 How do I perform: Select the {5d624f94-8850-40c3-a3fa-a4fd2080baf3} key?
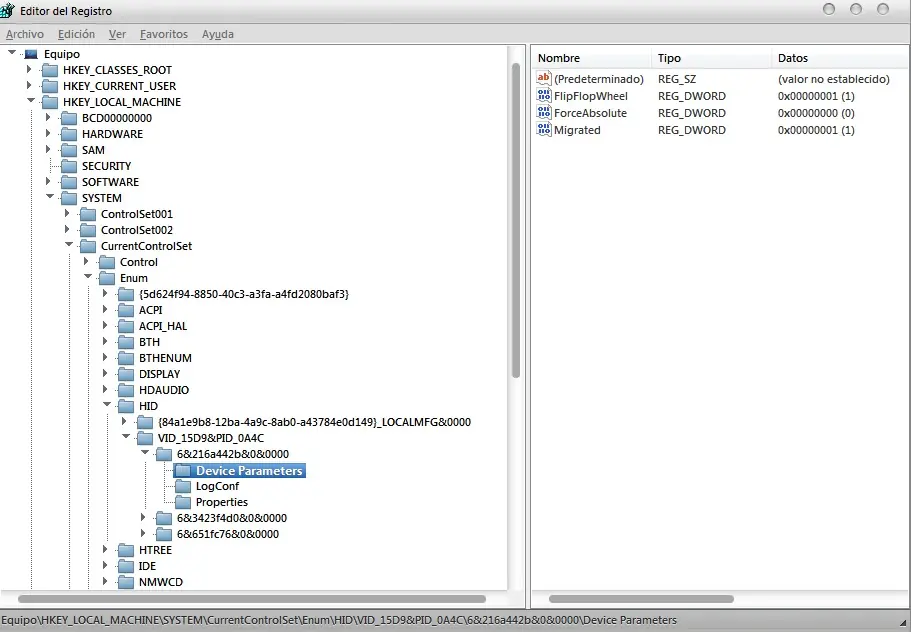pos(243,295)
